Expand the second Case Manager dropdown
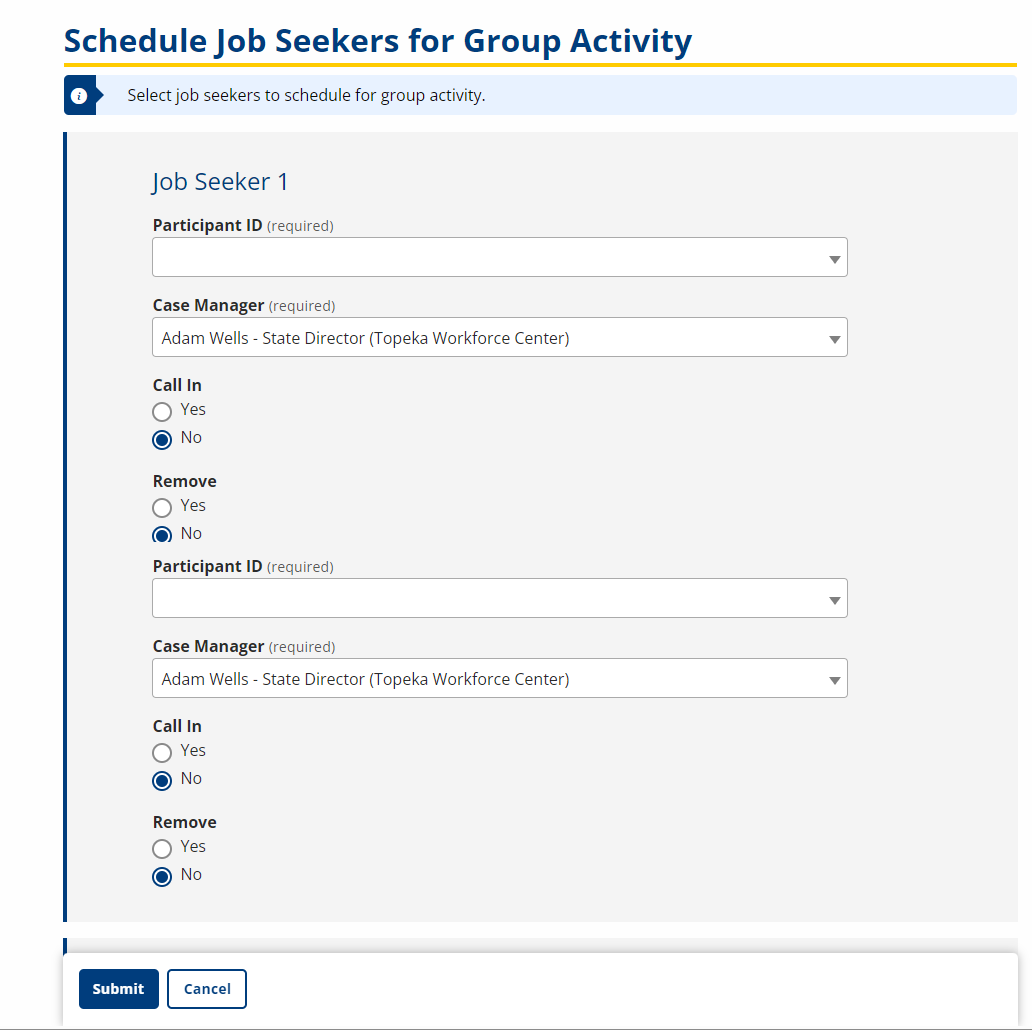Viewport: 1032px width, 1030px height. point(499,679)
